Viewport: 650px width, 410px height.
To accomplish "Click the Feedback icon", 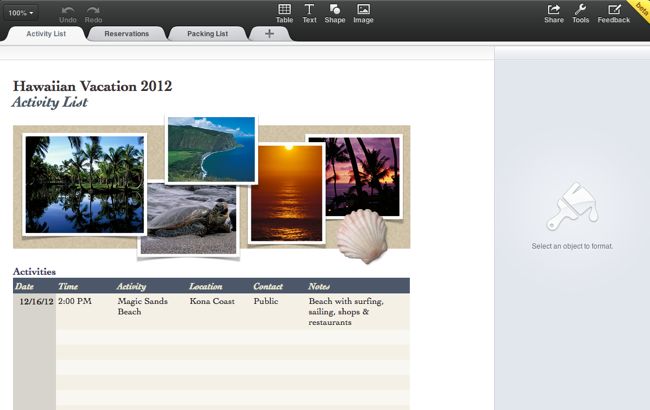I will click(x=614, y=10).
